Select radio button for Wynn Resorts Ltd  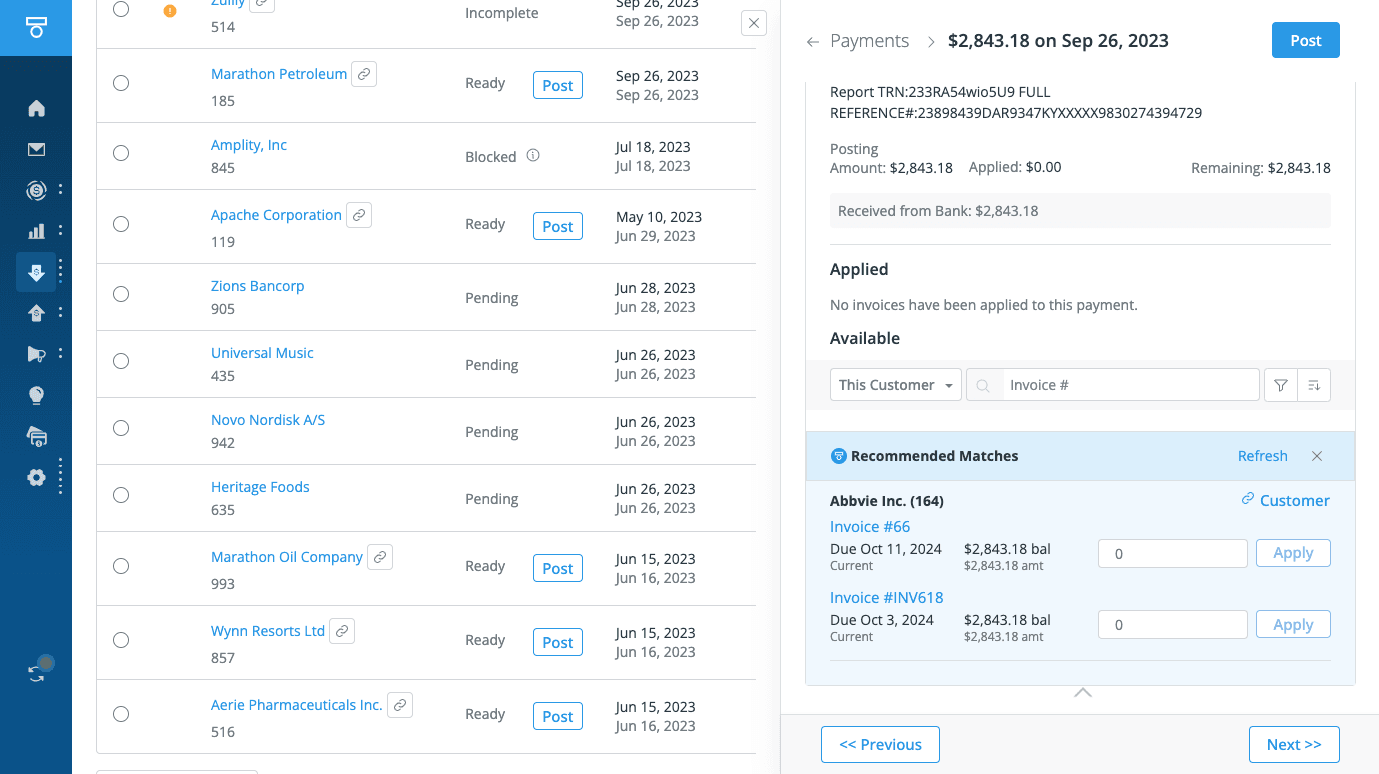121,640
